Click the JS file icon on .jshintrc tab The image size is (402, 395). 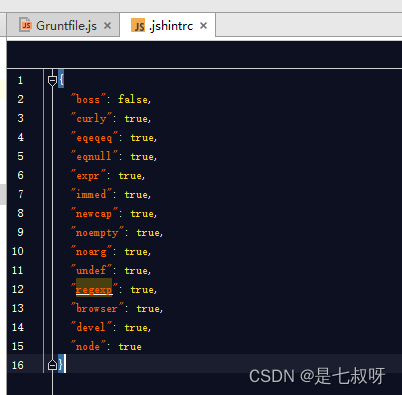[x=138, y=25]
